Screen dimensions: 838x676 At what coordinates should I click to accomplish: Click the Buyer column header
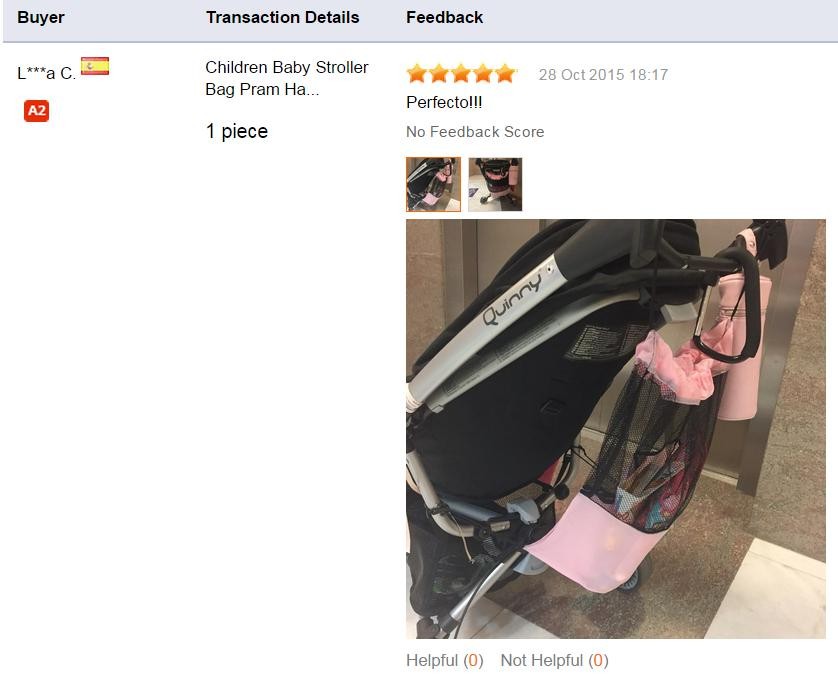41,17
